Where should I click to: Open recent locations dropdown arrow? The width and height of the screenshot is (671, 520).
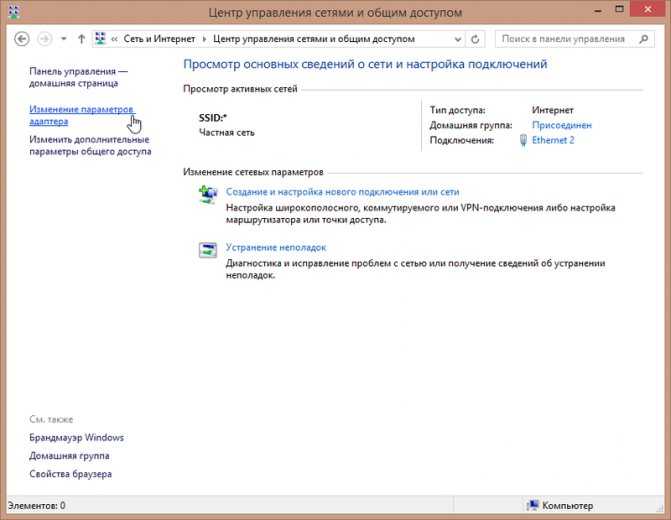(x=64, y=39)
